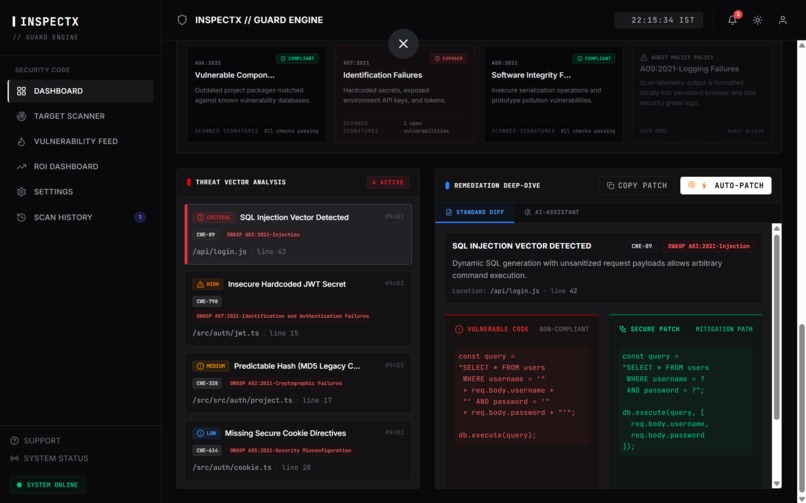
Task: Click the warning icon on Audit Policy card
Action: click(643, 58)
